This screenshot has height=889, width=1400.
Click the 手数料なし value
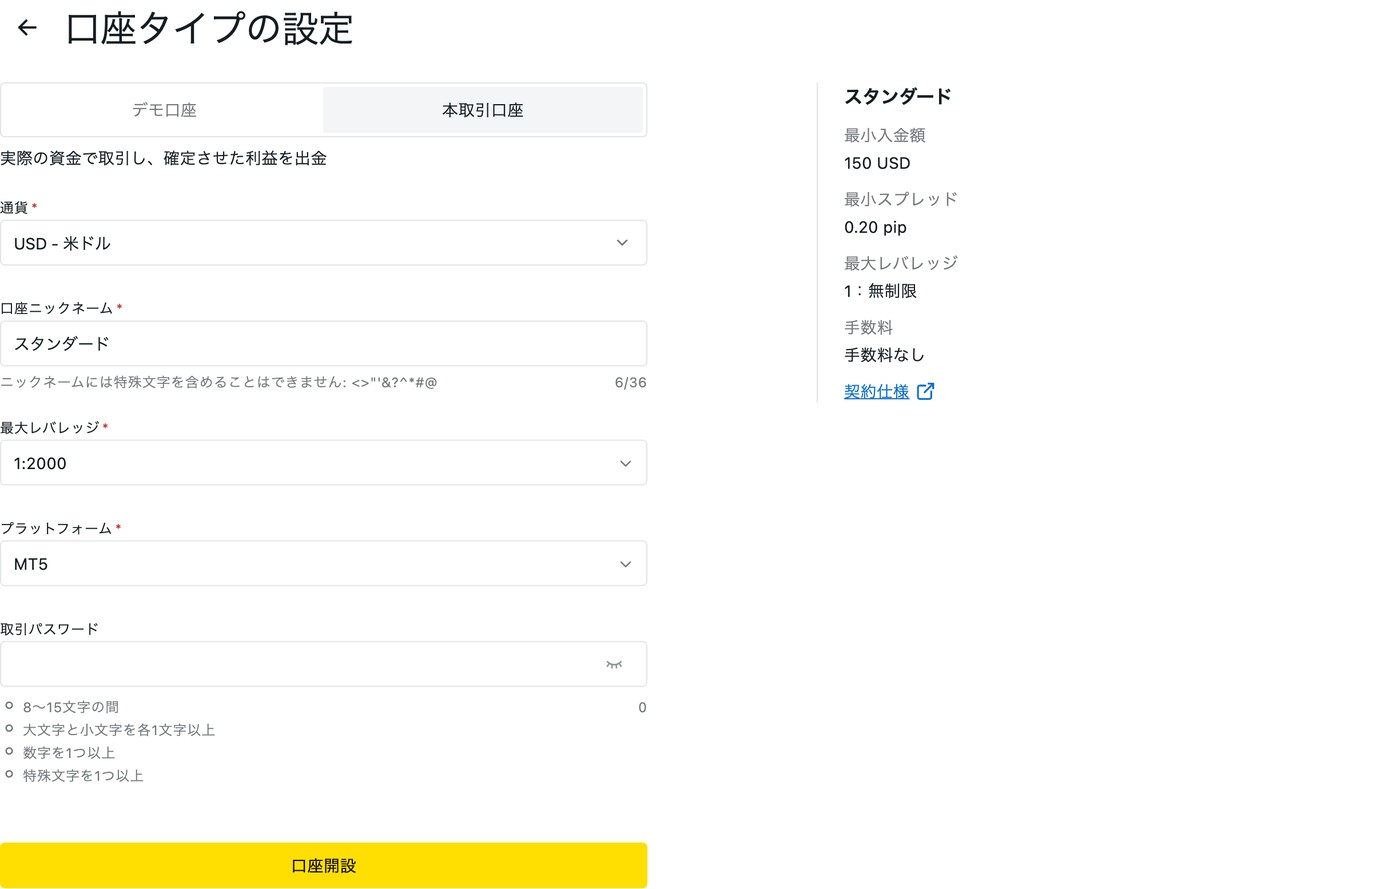[x=884, y=355]
